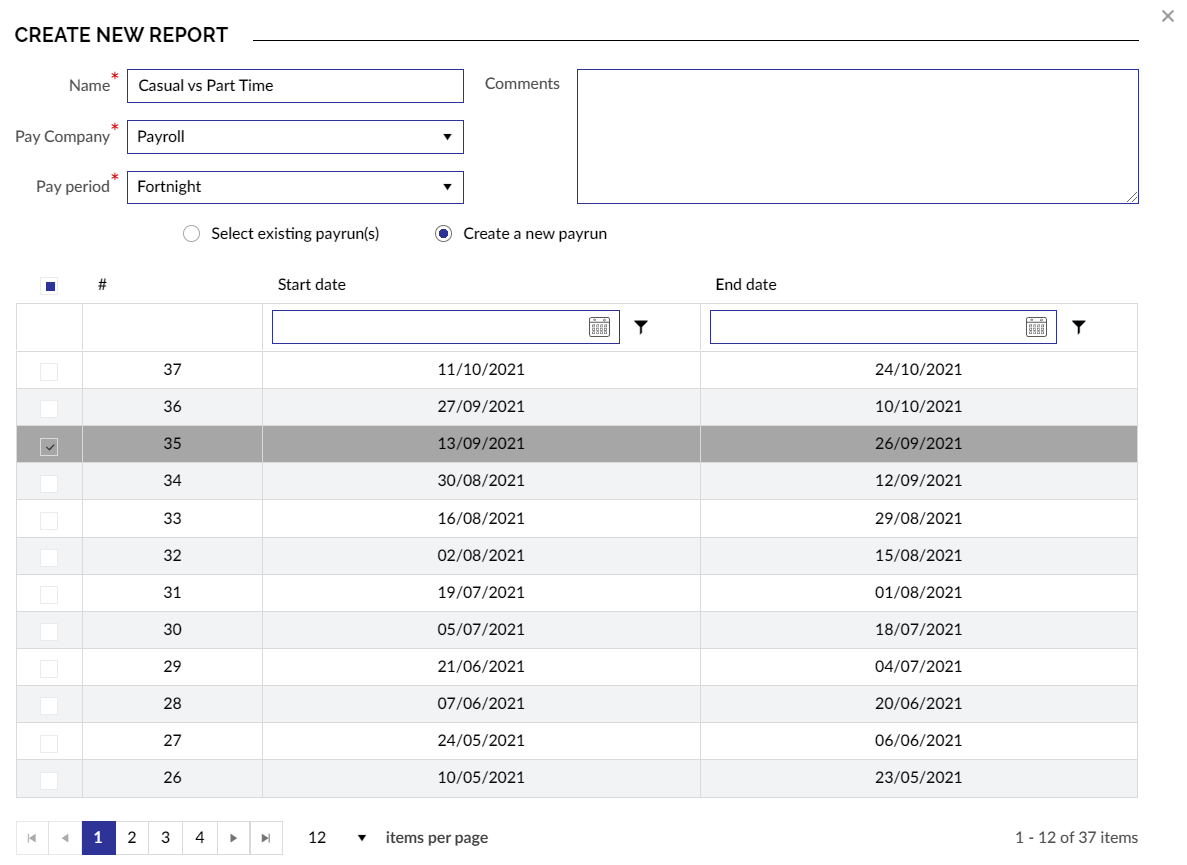The height and width of the screenshot is (865, 1187).
Task: Click the Start date column header
Action: 312,285
